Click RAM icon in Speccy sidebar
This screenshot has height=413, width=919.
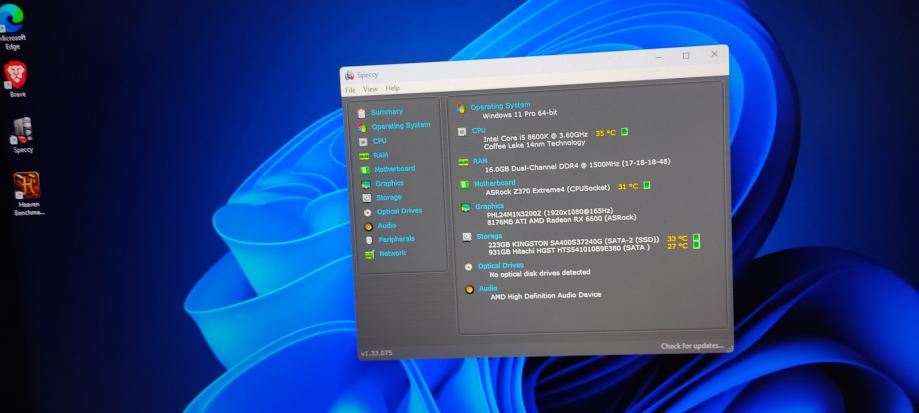pos(364,156)
